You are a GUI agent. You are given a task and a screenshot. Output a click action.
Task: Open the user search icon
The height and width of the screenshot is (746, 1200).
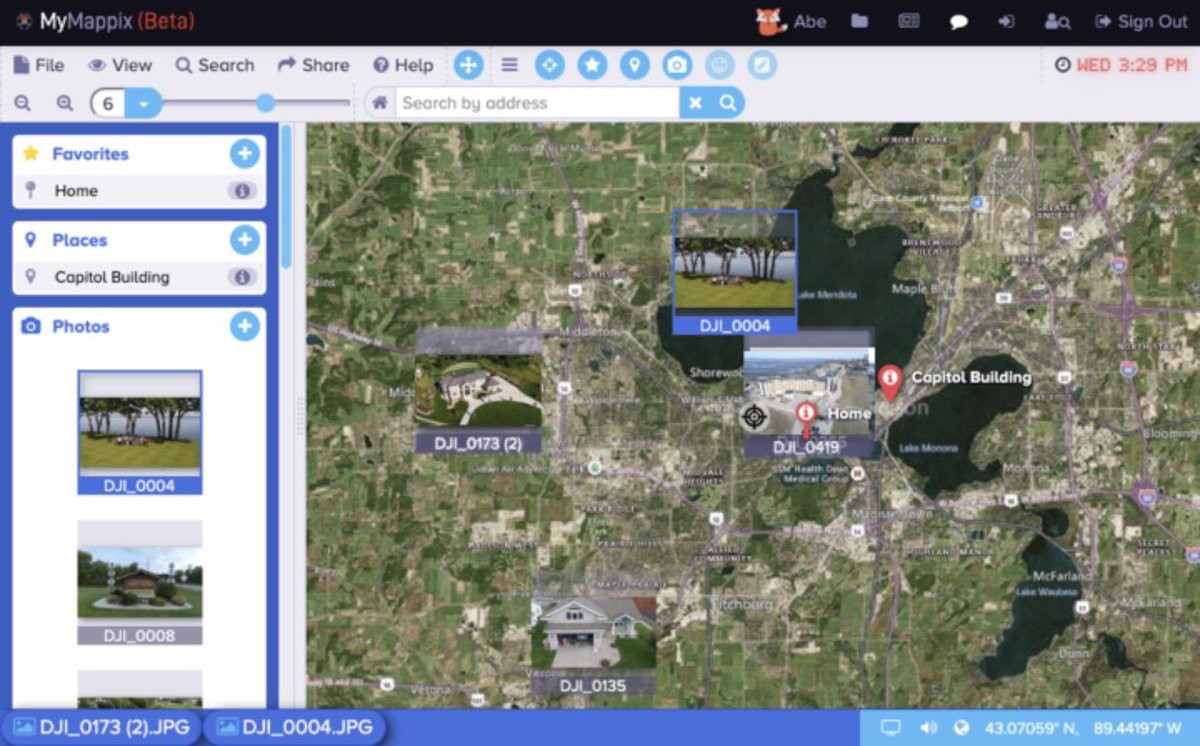[x=1057, y=21]
